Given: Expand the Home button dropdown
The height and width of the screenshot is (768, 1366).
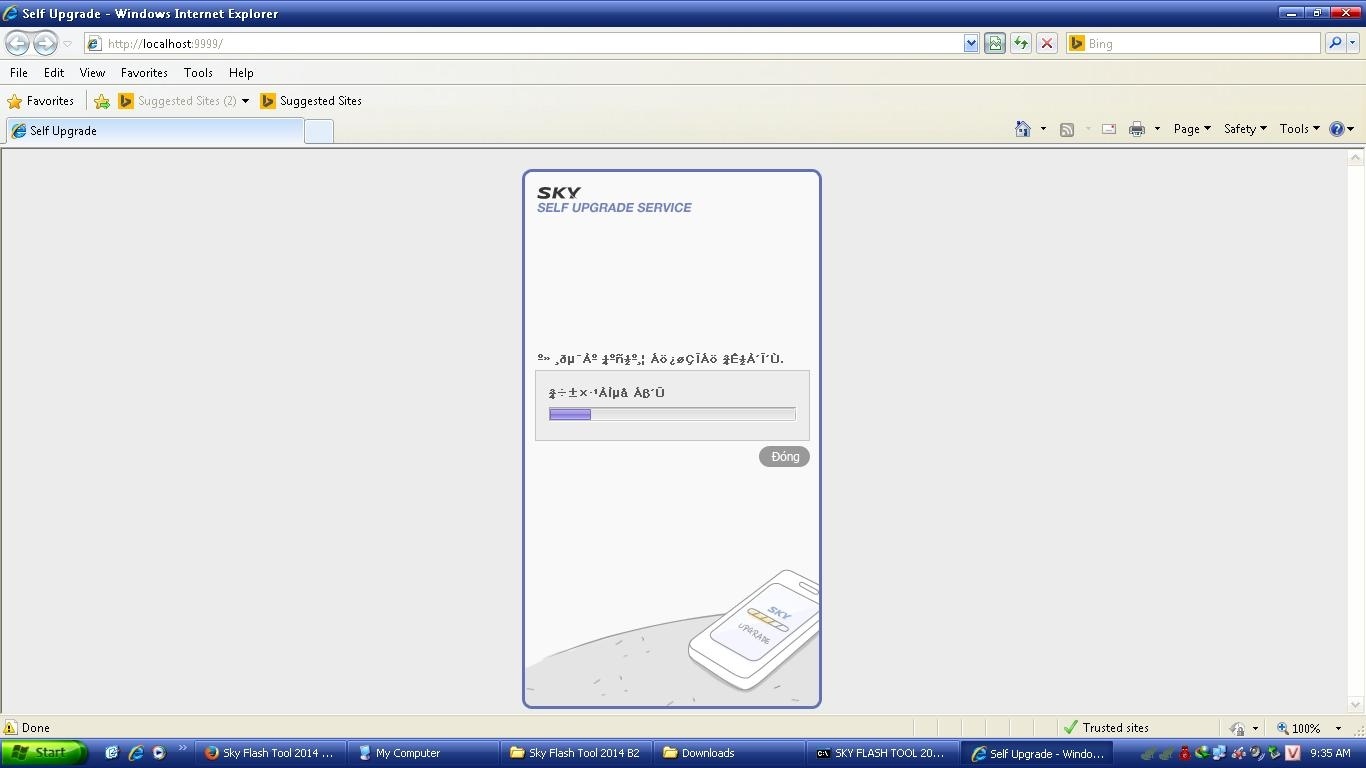Looking at the screenshot, I should pyautogui.click(x=1043, y=129).
